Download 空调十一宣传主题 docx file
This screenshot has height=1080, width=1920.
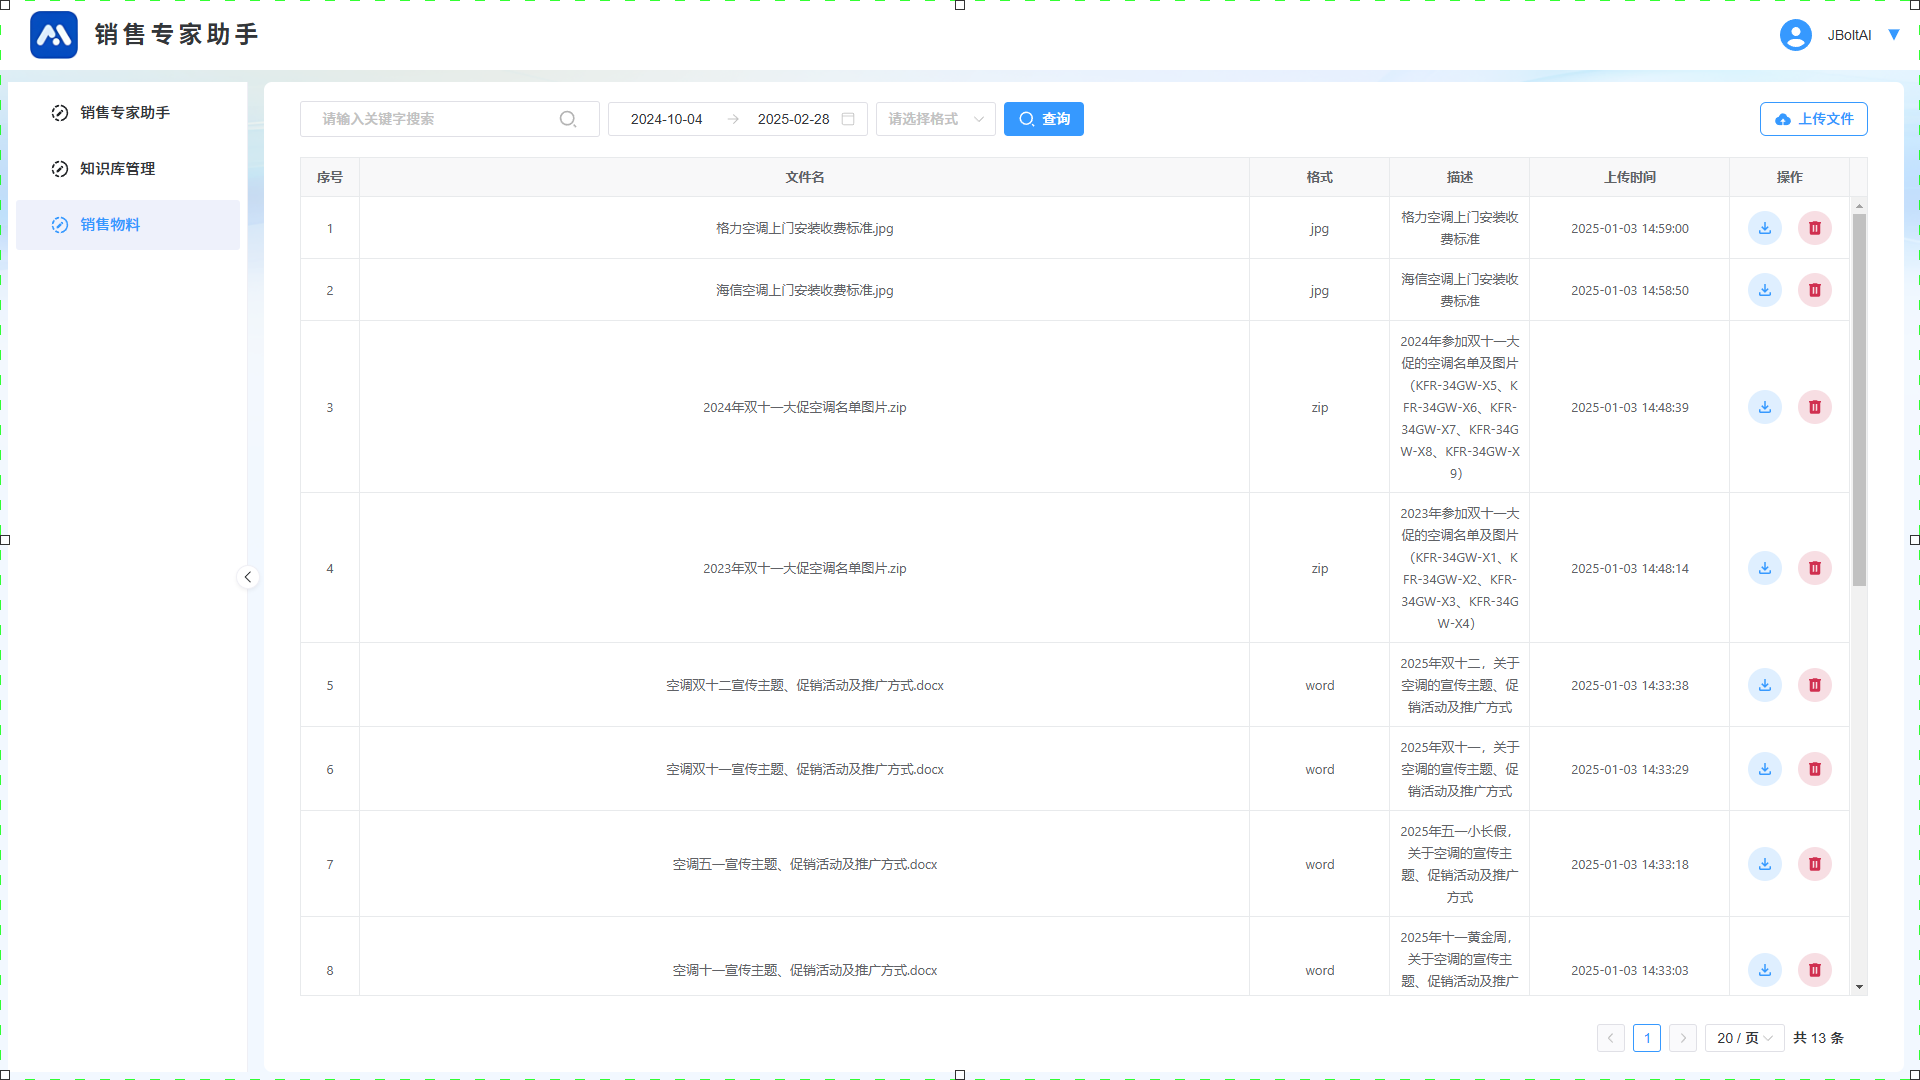pyautogui.click(x=1765, y=970)
